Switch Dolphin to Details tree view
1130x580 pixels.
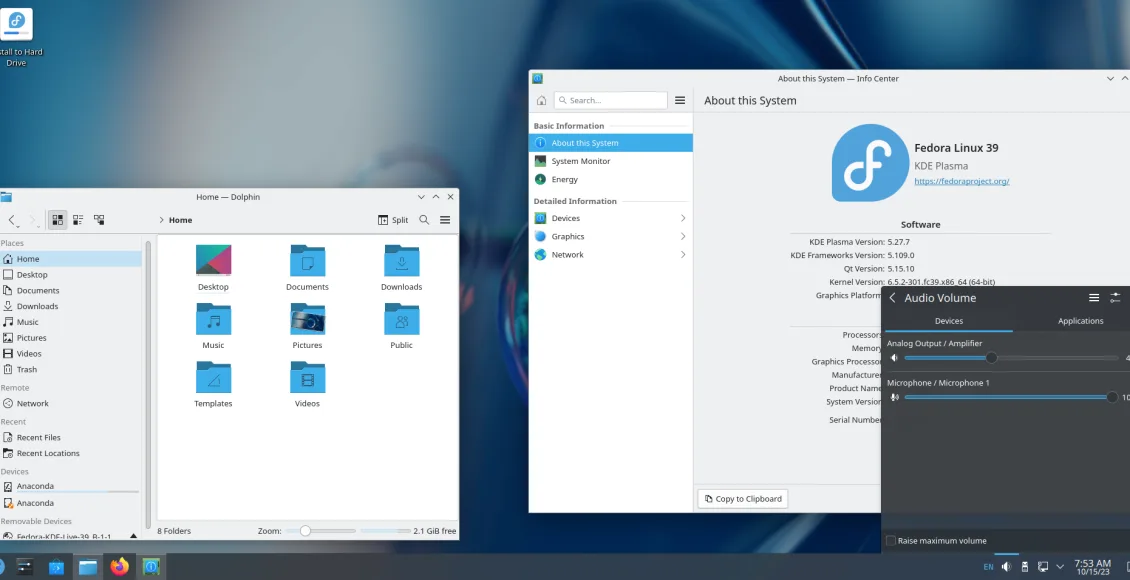click(x=99, y=220)
